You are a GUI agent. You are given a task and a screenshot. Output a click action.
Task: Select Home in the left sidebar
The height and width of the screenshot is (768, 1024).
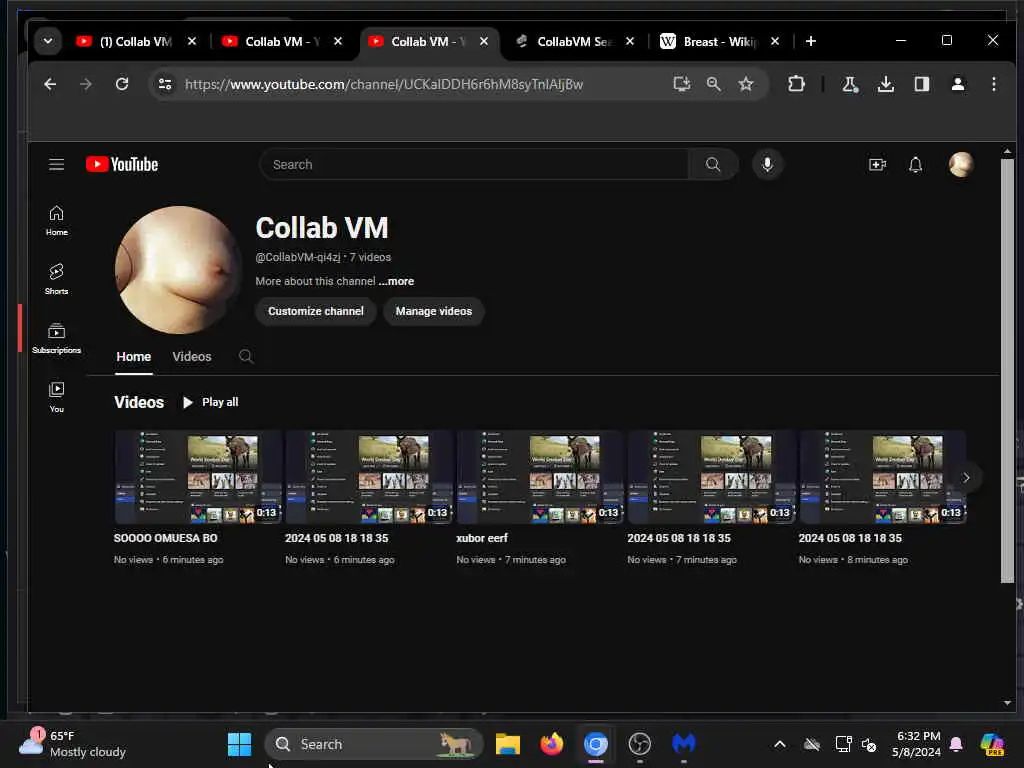57,221
